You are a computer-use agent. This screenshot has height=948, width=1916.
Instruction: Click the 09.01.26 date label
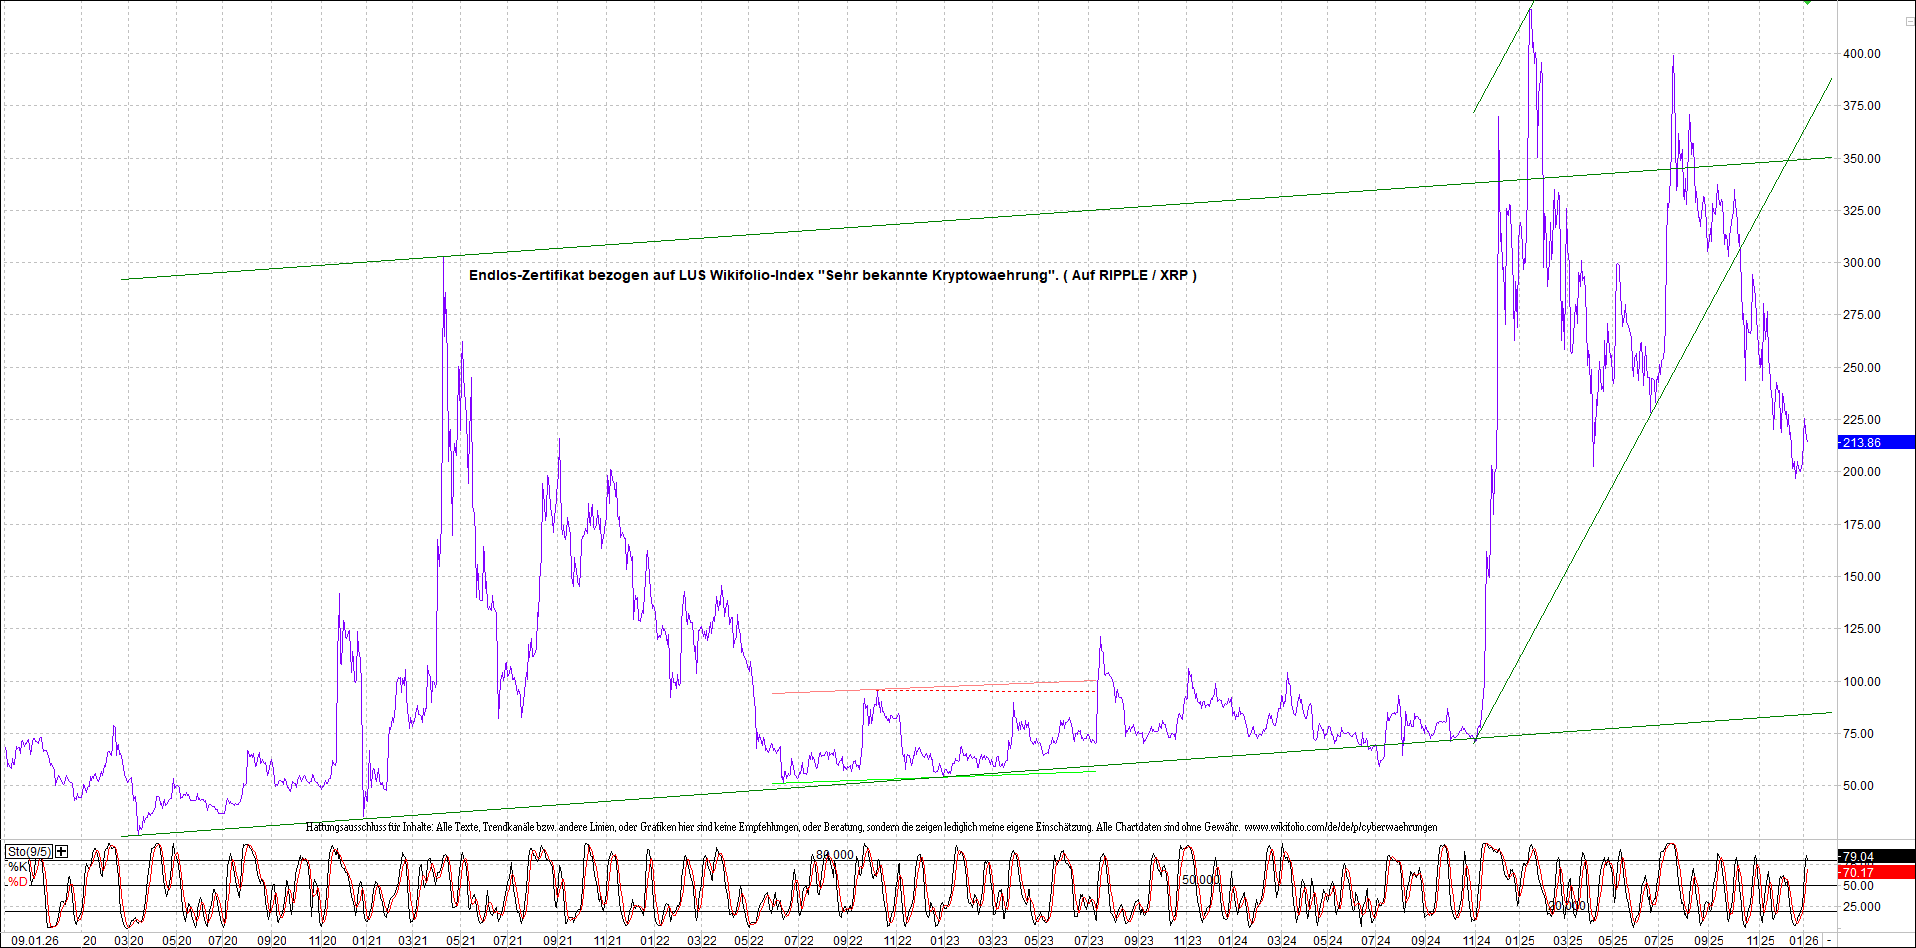coord(35,940)
